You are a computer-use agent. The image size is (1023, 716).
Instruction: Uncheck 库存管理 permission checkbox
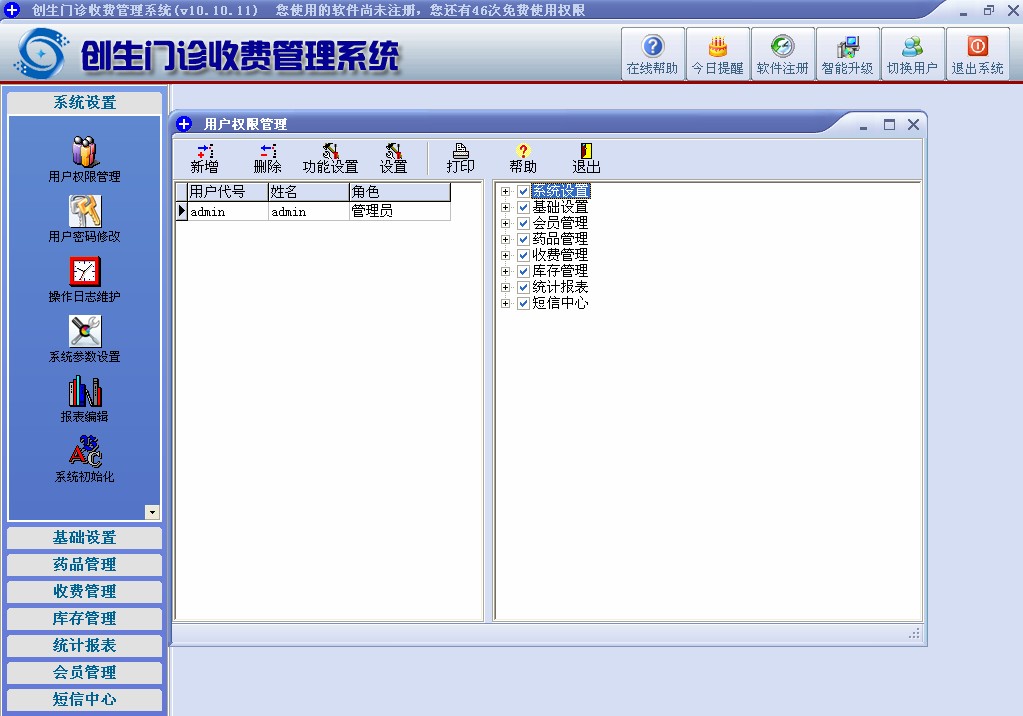523,272
